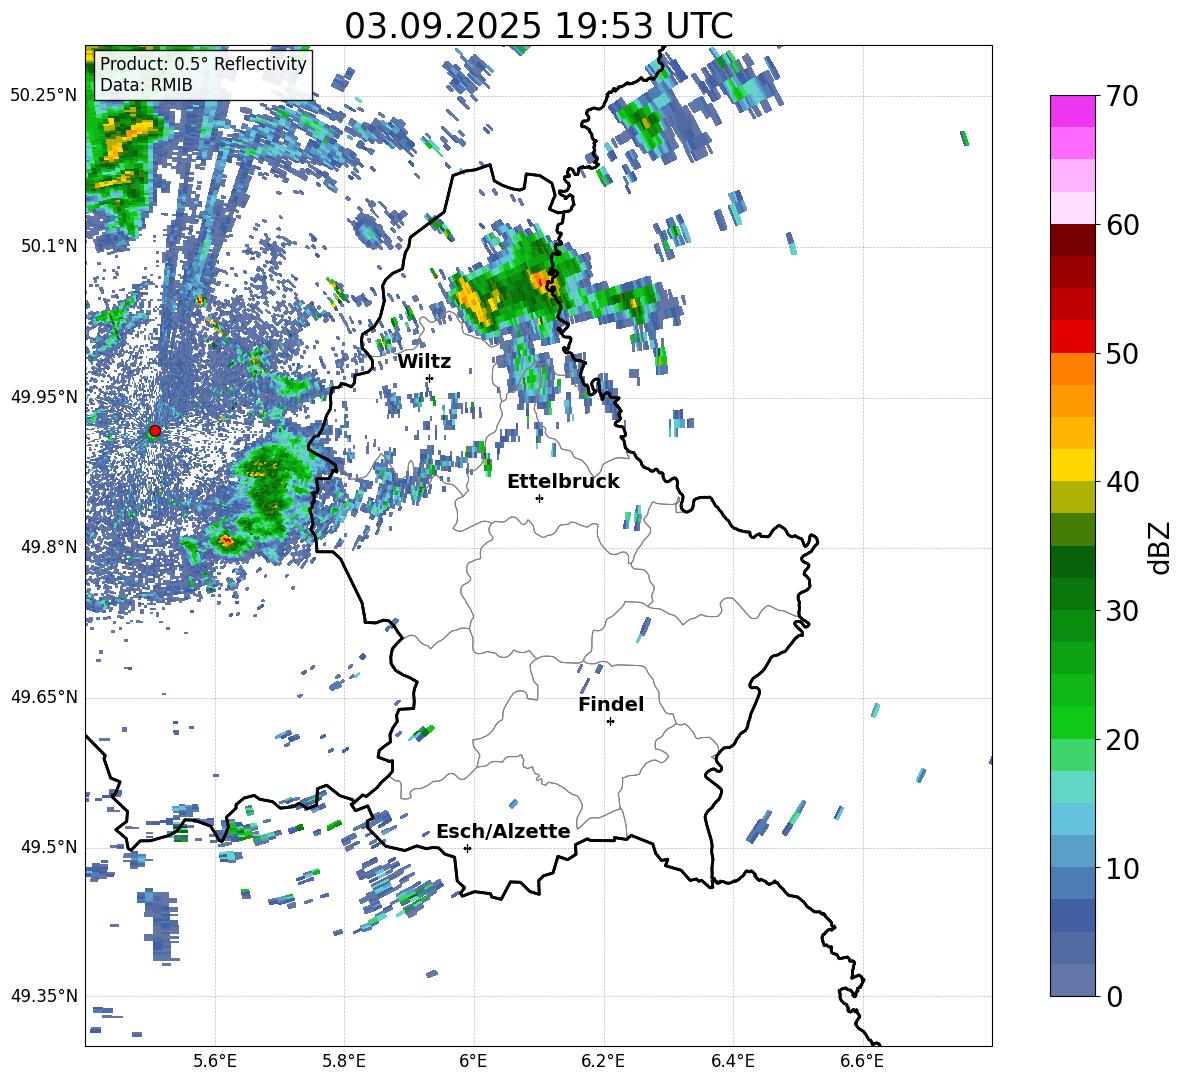Image resolution: width=1184 pixels, height=1081 pixels.
Task: Click the Esch/Alzette city label
Action: point(503,831)
